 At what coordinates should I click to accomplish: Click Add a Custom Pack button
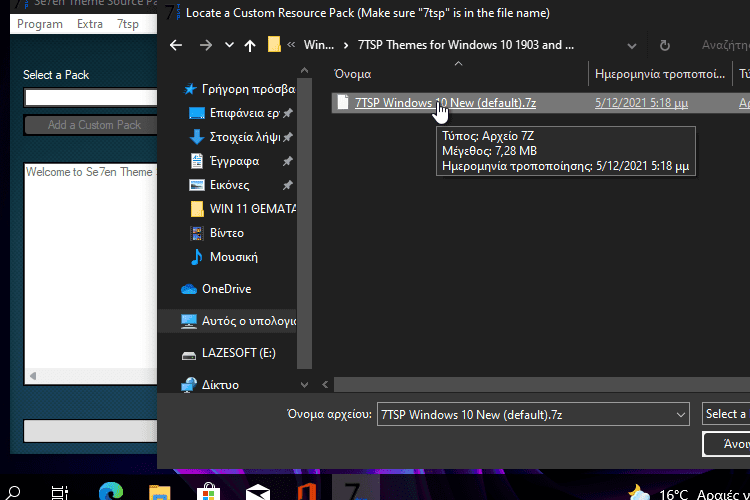coord(92,125)
